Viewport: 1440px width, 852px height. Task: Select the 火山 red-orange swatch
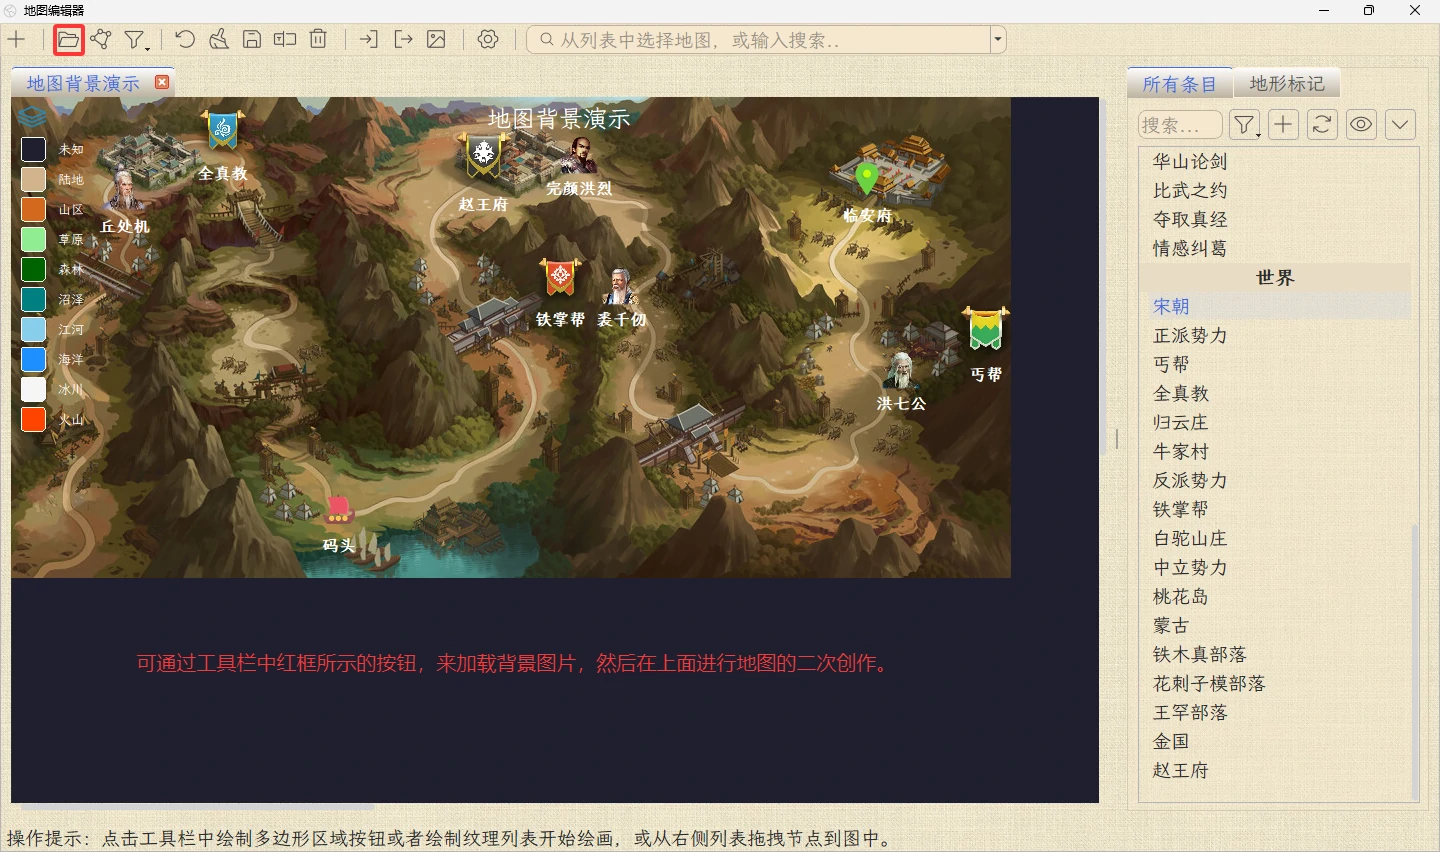(x=34, y=419)
